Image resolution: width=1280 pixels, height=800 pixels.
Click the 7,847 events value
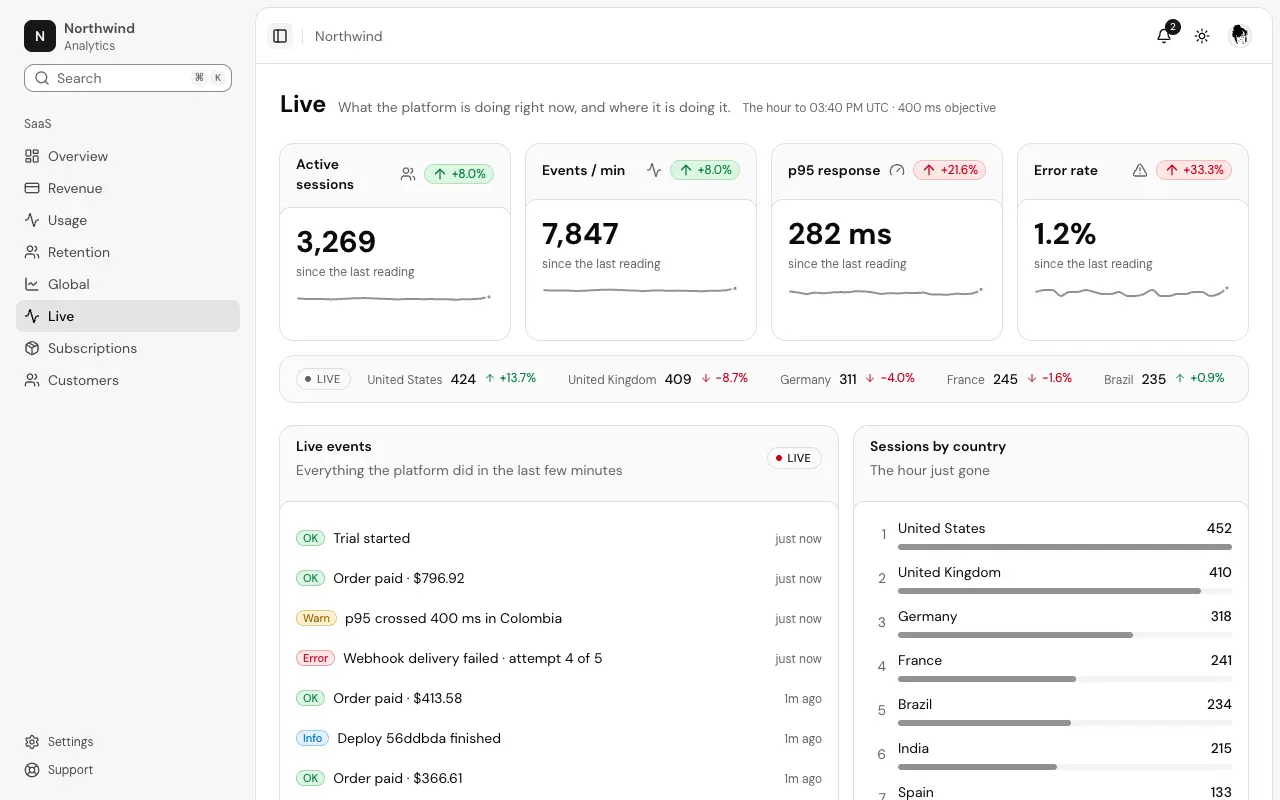click(x=580, y=234)
